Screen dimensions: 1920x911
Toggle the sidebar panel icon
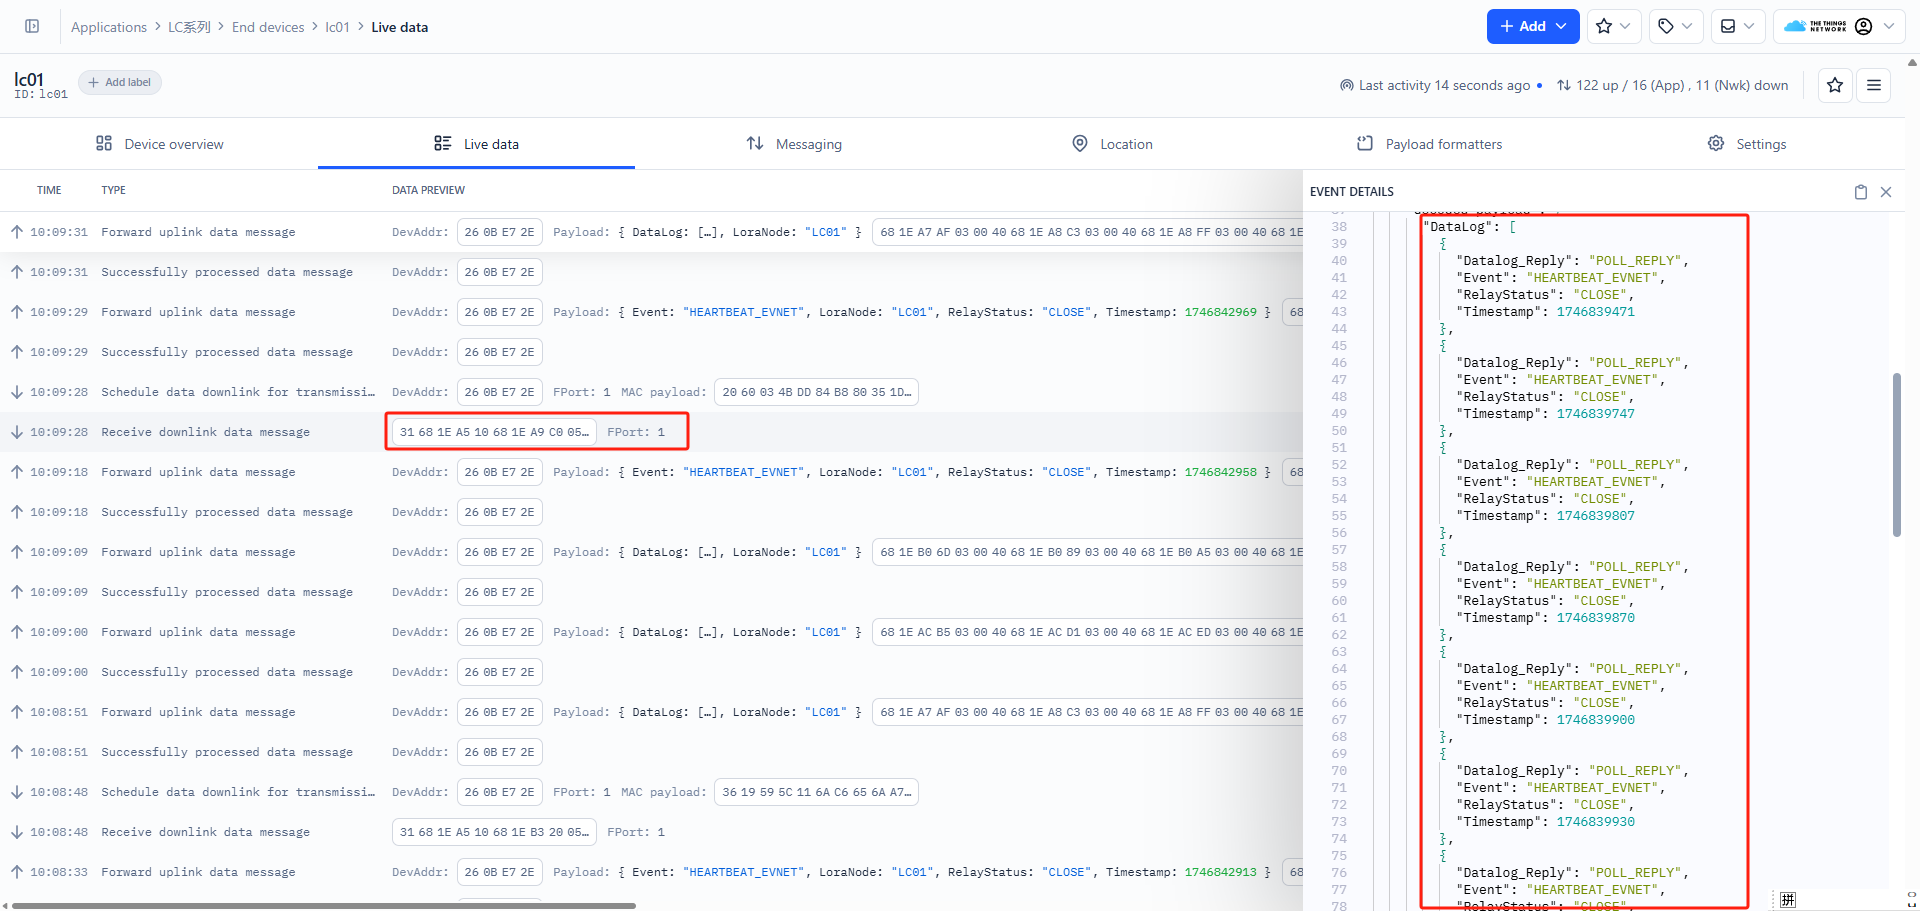(x=32, y=26)
